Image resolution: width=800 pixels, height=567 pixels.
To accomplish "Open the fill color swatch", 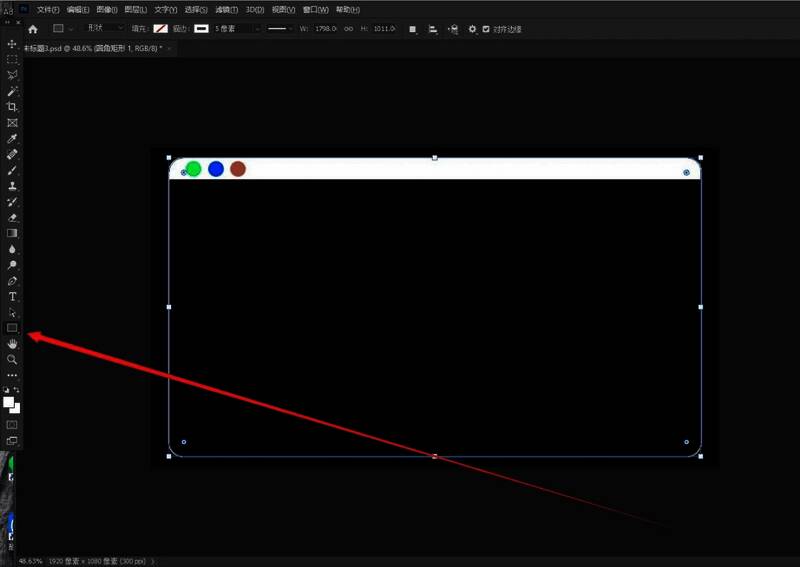I will pyautogui.click(x=160, y=29).
